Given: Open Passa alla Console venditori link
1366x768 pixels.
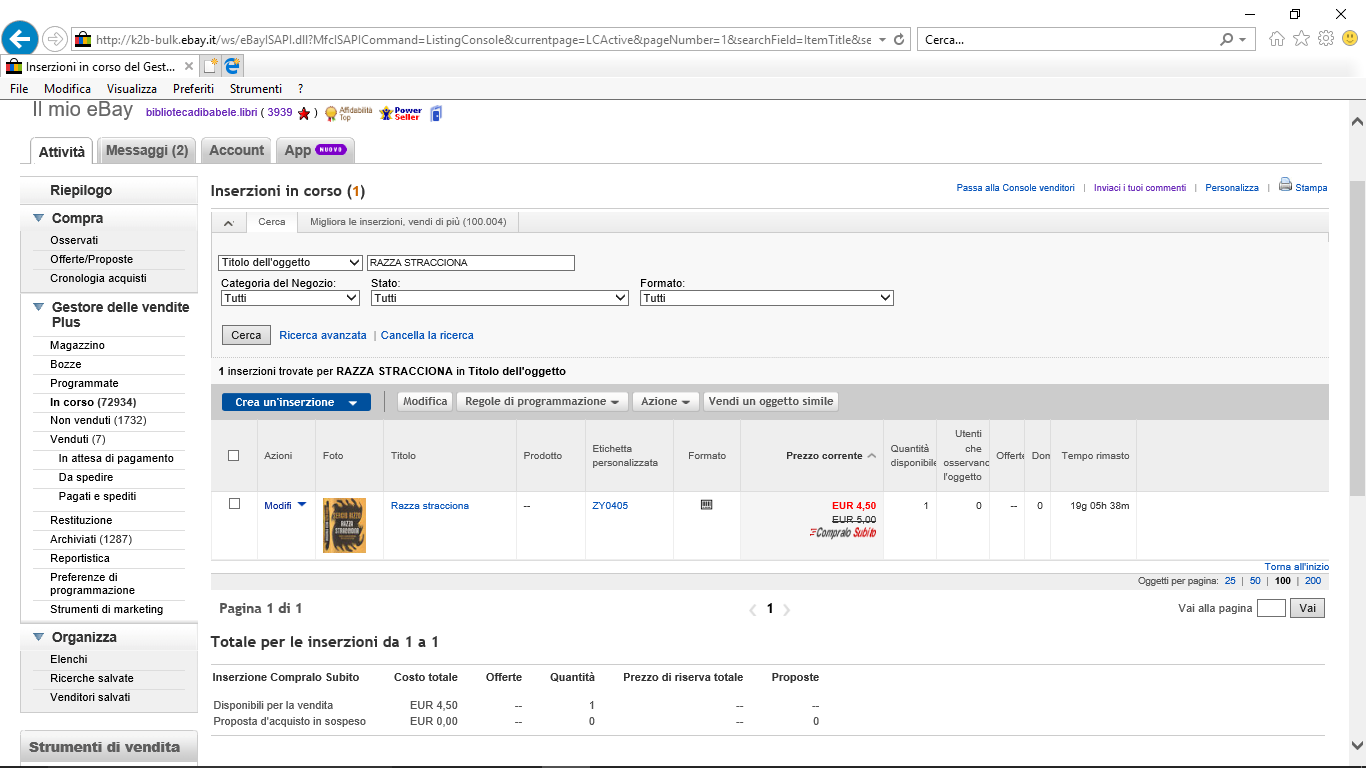Looking at the screenshot, I should click(1016, 187).
